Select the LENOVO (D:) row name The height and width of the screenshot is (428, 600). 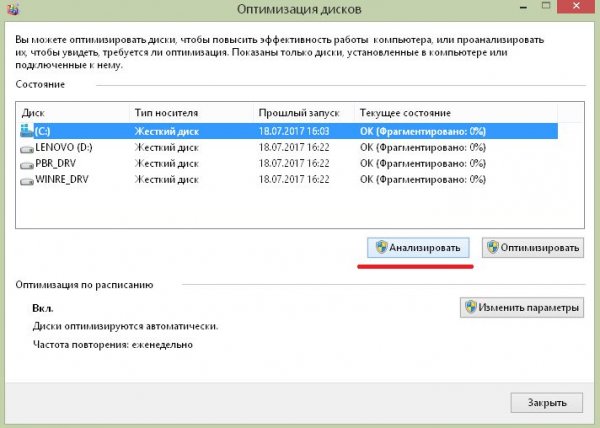pyautogui.click(x=64, y=147)
